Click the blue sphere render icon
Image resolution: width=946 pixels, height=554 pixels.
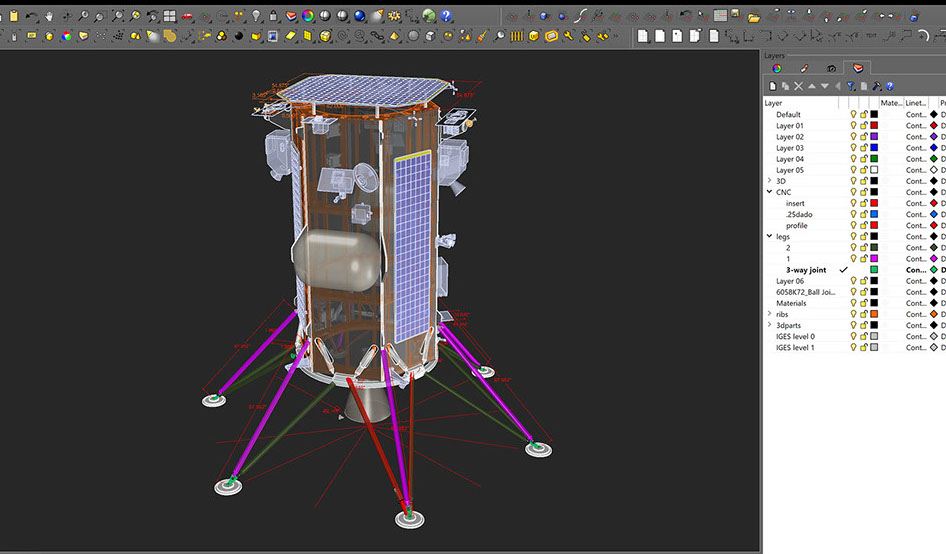pos(359,16)
